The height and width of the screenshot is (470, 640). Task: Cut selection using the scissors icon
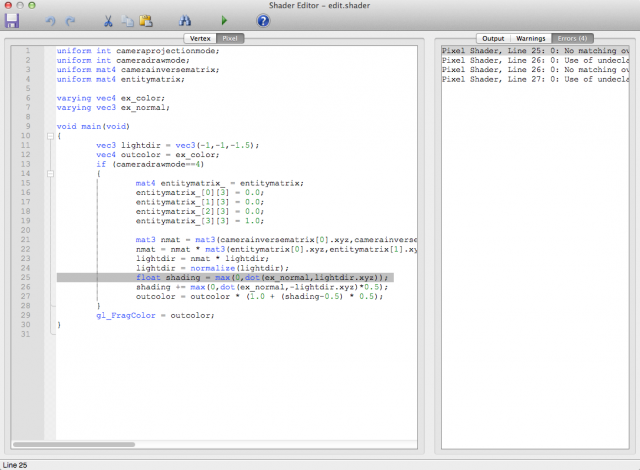(x=107, y=19)
